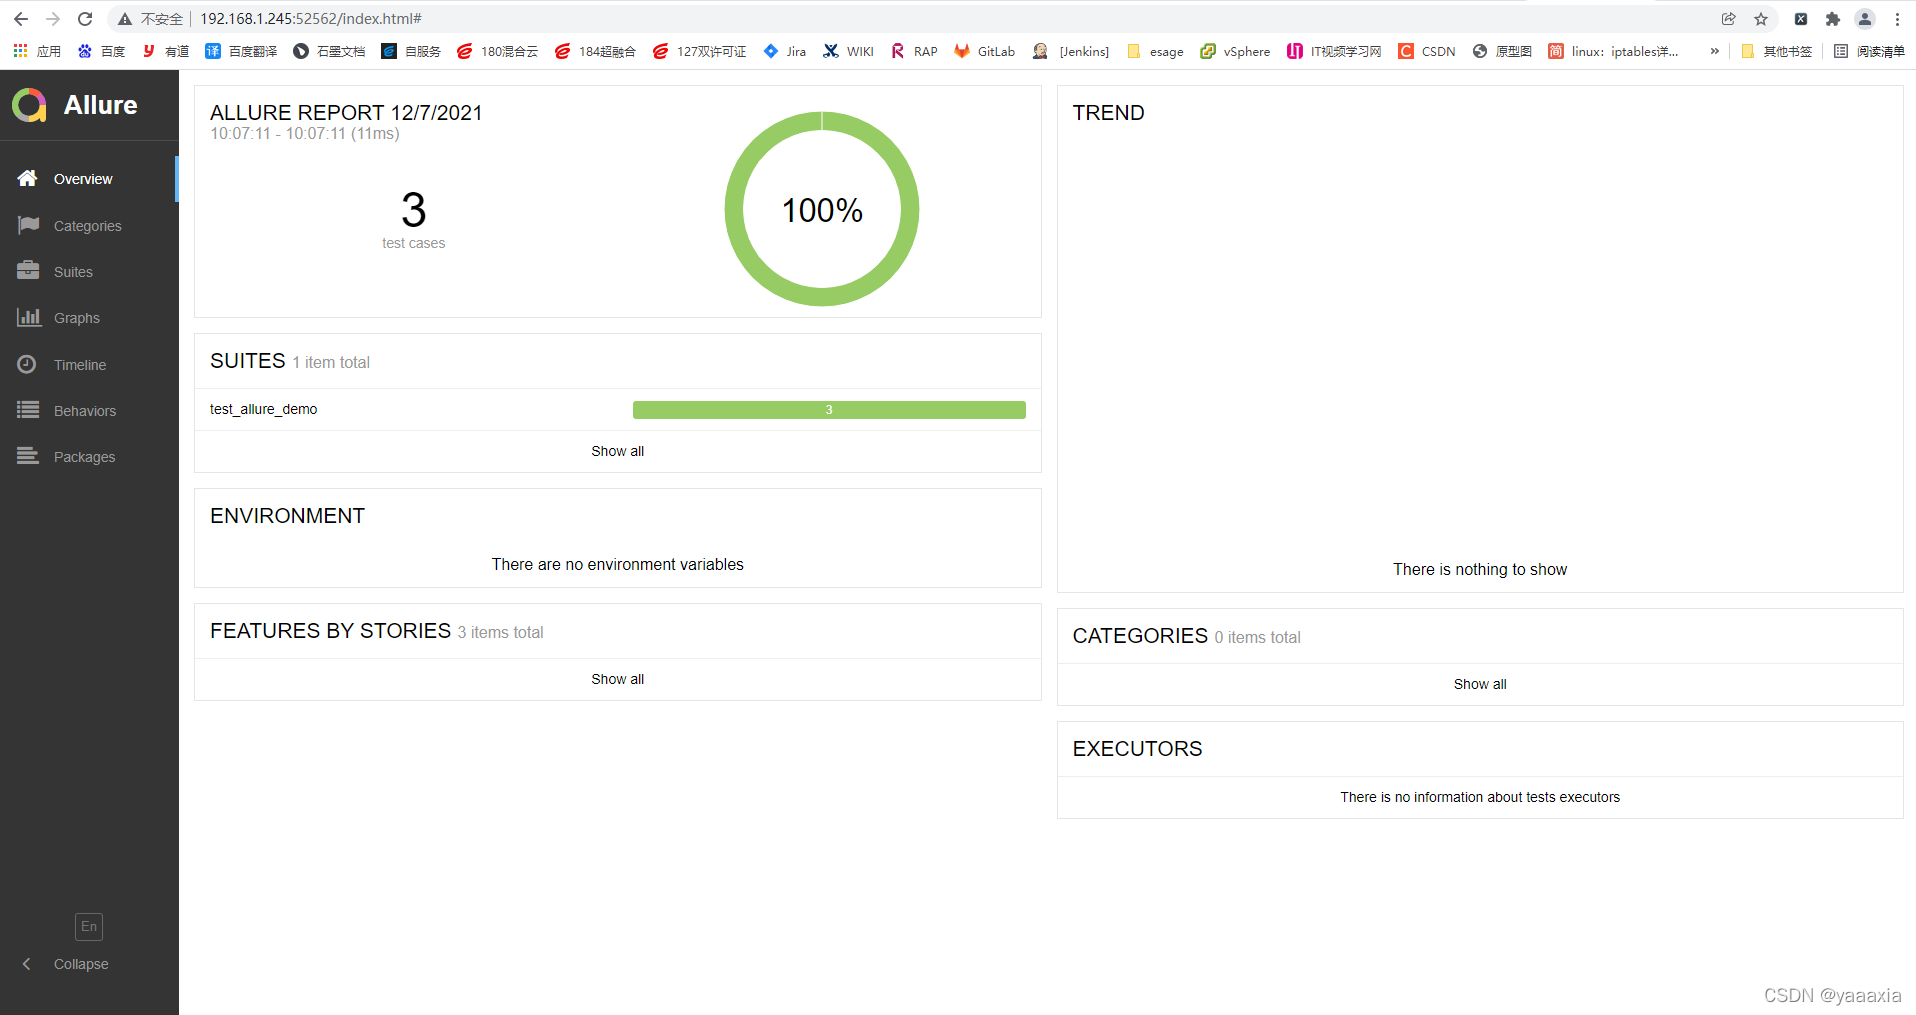The height and width of the screenshot is (1015, 1916).
Task: Click the browser back arrow
Action: [21, 19]
